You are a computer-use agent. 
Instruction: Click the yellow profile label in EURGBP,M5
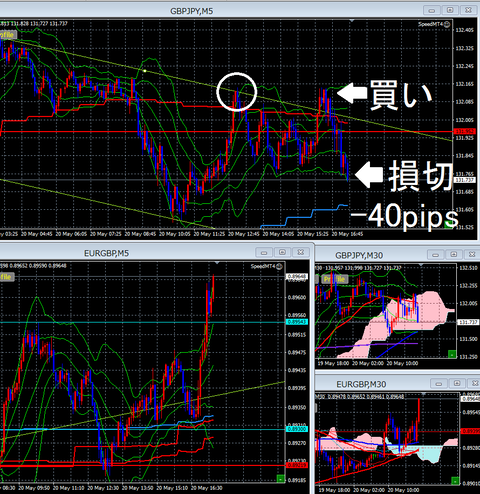[6, 277]
